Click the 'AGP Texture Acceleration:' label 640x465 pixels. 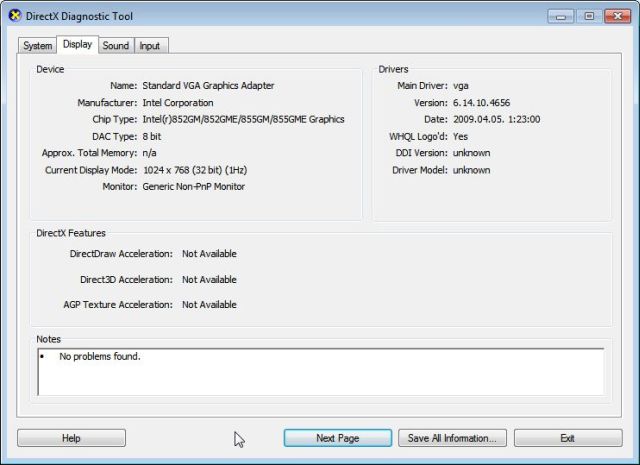point(118,305)
